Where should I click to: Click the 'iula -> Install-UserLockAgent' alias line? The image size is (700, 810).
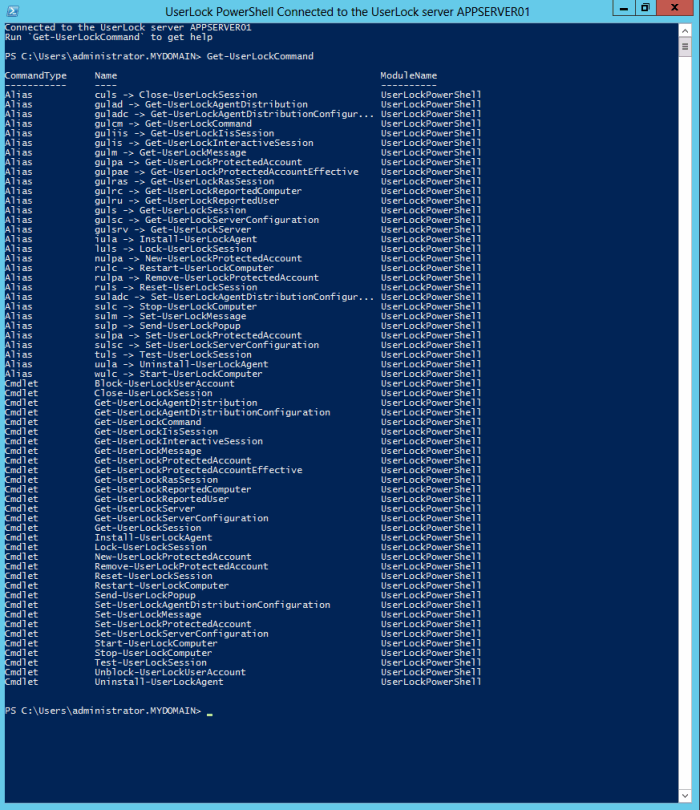[176, 239]
